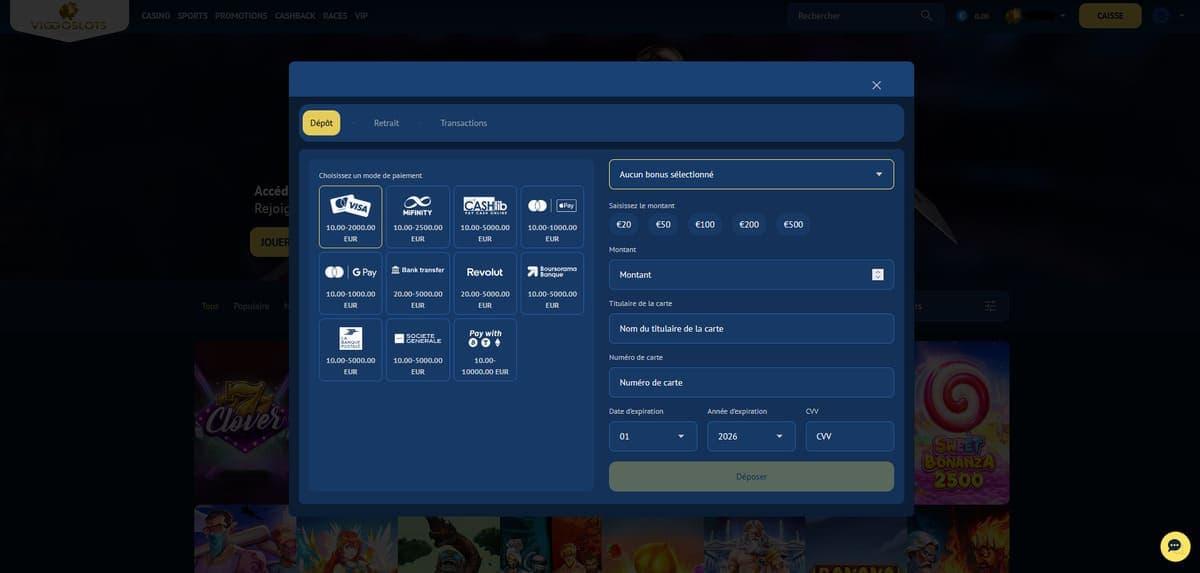Screen dimensions: 1200x573
Task: Expand the expiration year dropdown
Action: [751, 436]
